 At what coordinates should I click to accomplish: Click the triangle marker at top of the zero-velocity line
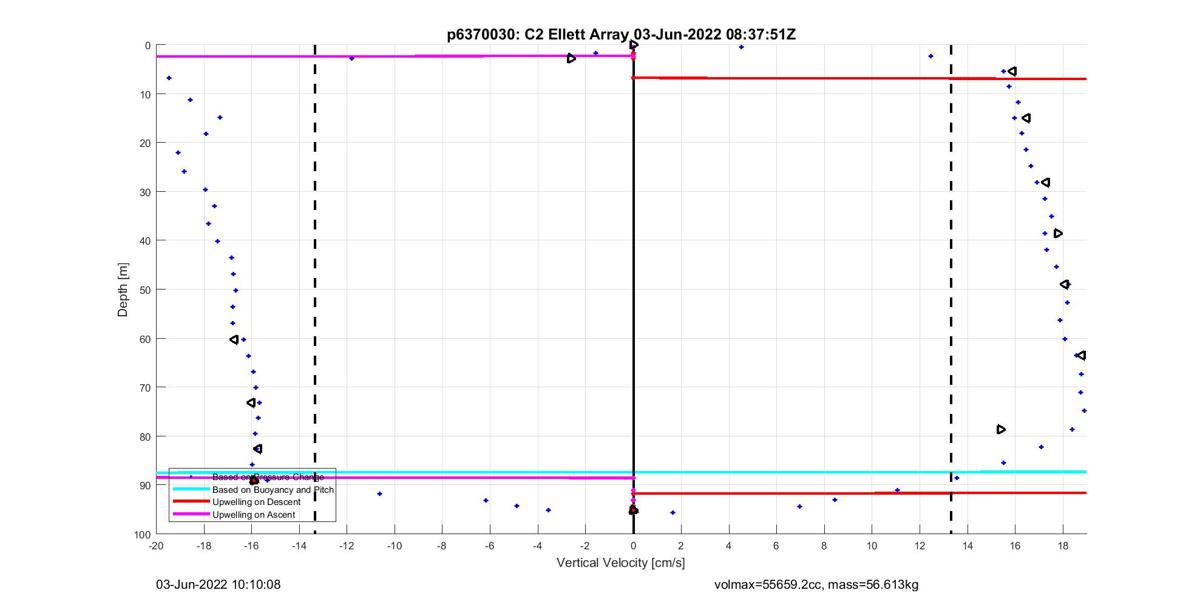click(634, 45)
